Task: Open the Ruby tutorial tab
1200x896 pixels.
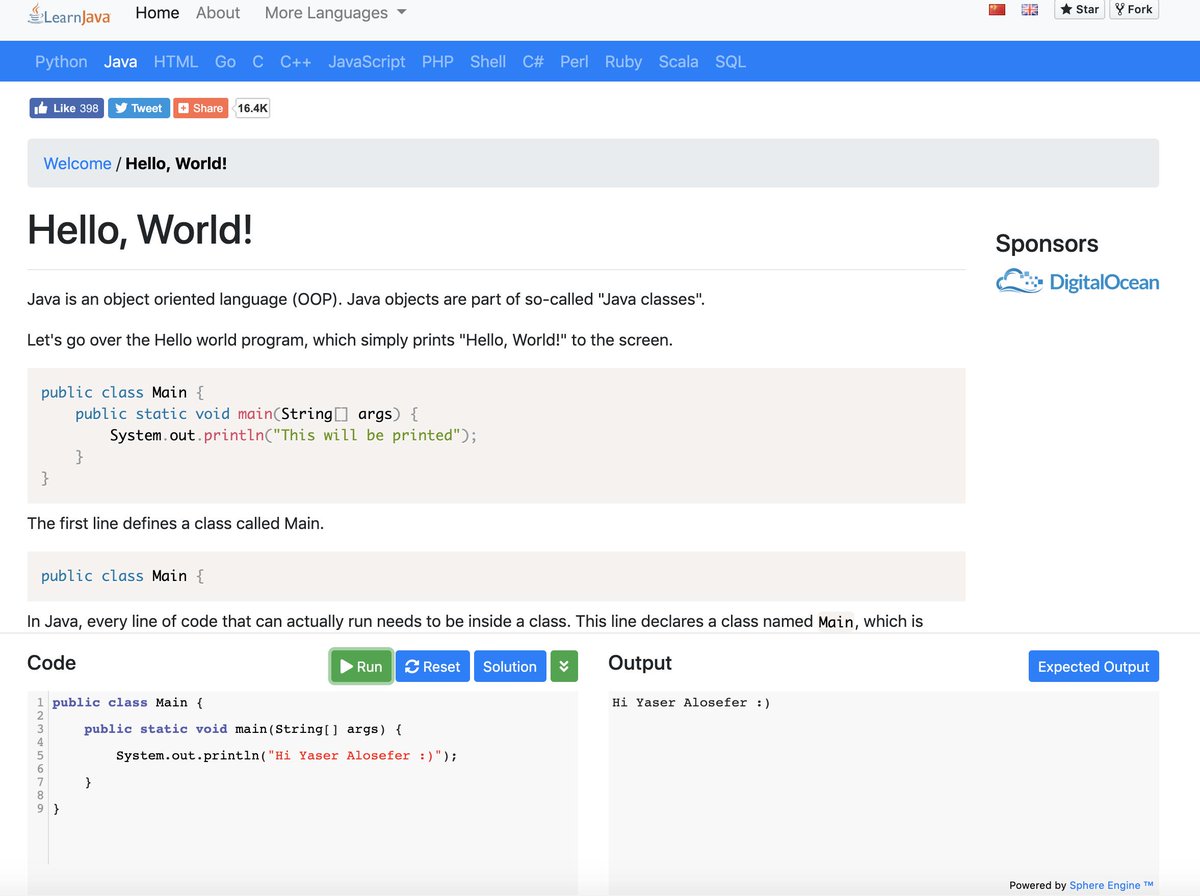Action: [623, 61]
